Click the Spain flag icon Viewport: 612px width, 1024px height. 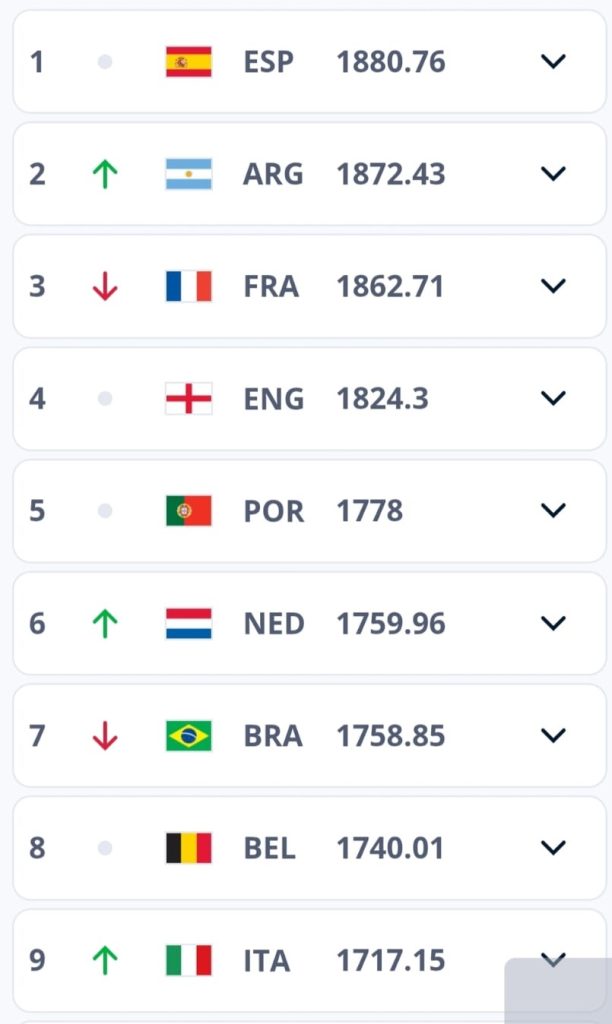(188, 62)
